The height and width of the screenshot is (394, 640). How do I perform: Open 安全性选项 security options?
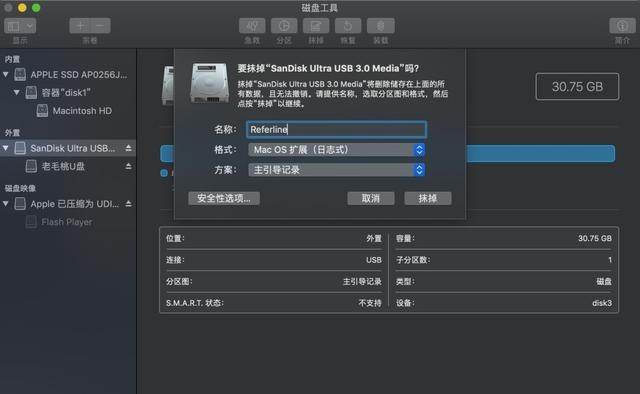pos(224,198)
